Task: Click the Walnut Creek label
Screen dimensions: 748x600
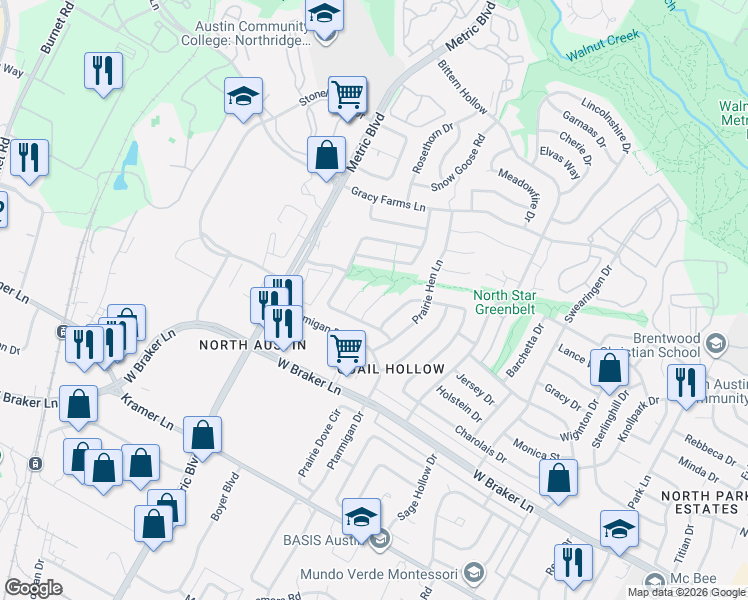Action: 603,45
